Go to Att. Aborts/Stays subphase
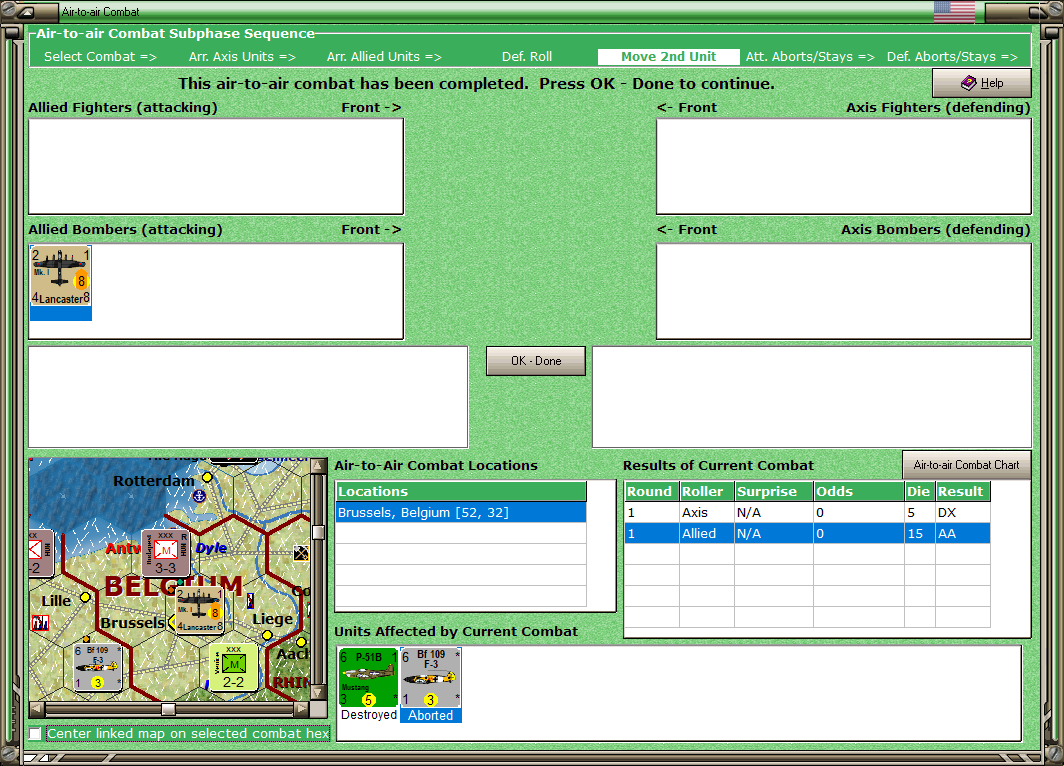This screenshot has height=766, width=1064. pos(810,57)
